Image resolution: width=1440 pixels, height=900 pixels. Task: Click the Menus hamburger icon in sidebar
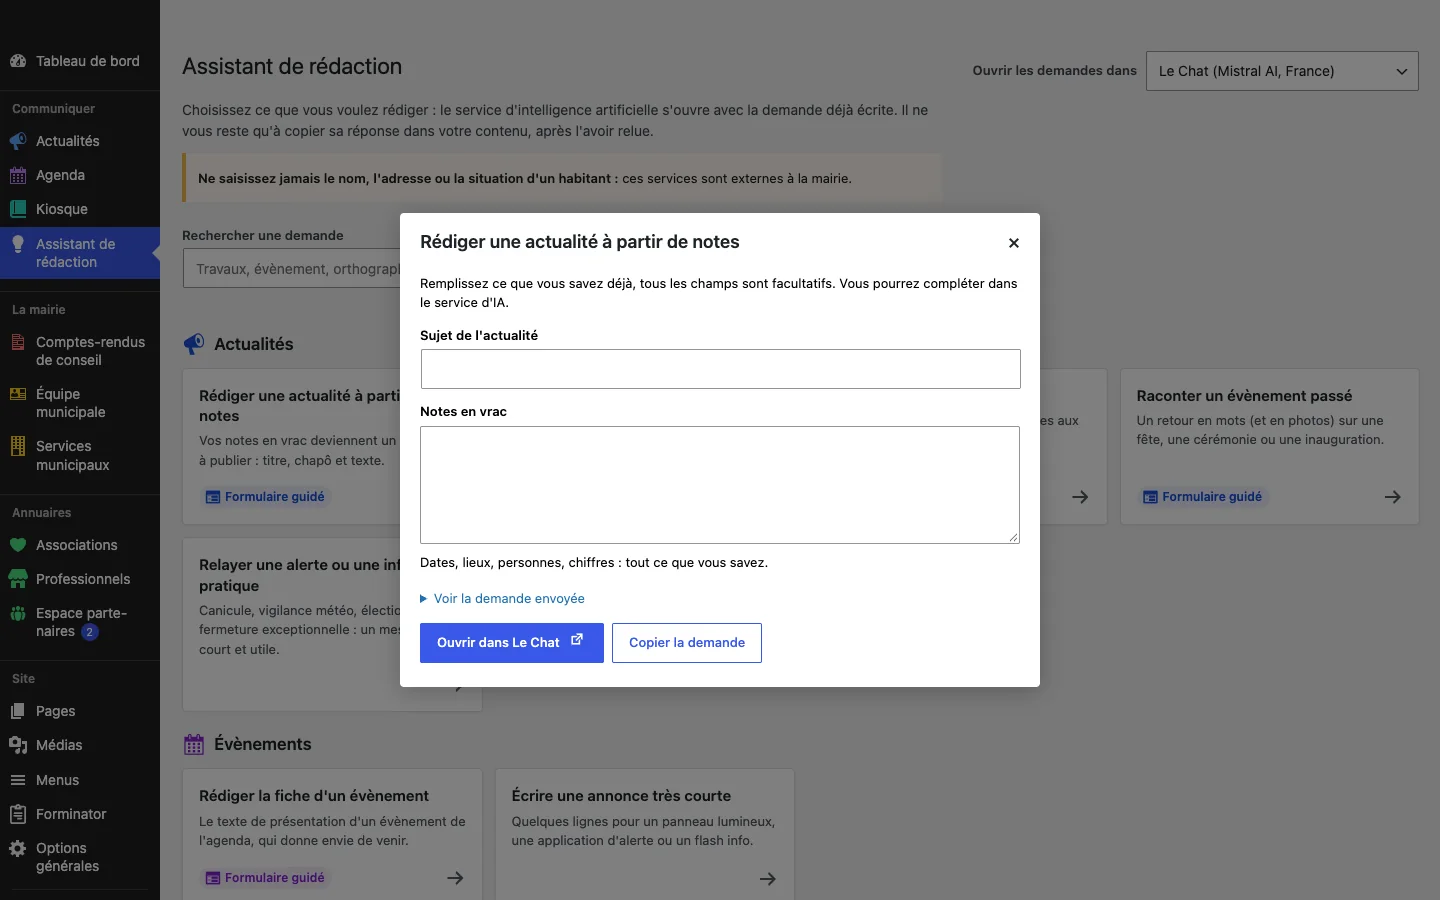click(18, 780)
